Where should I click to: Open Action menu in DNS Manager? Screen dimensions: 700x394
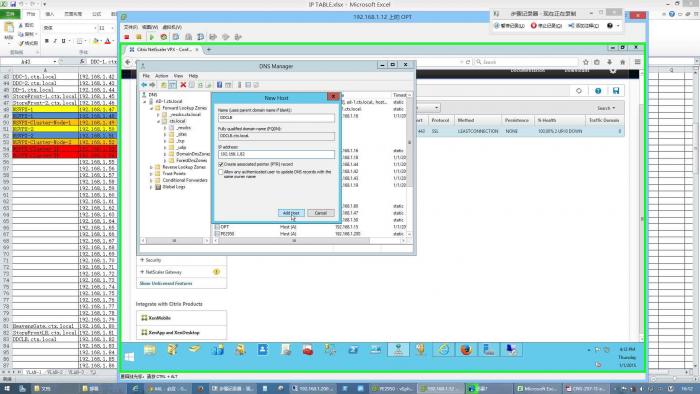pyautogui.click(x=161, y=76)
